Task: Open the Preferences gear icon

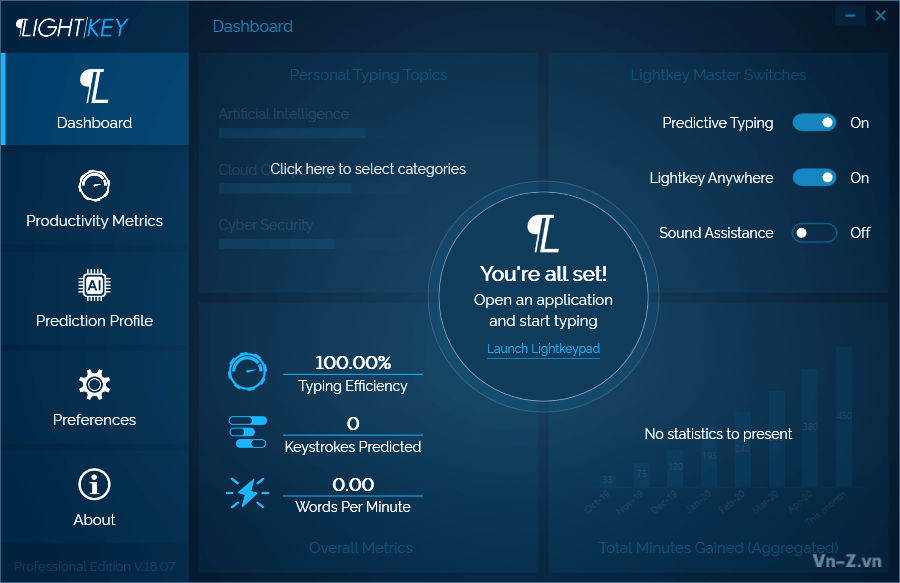Action: point(94,384)
